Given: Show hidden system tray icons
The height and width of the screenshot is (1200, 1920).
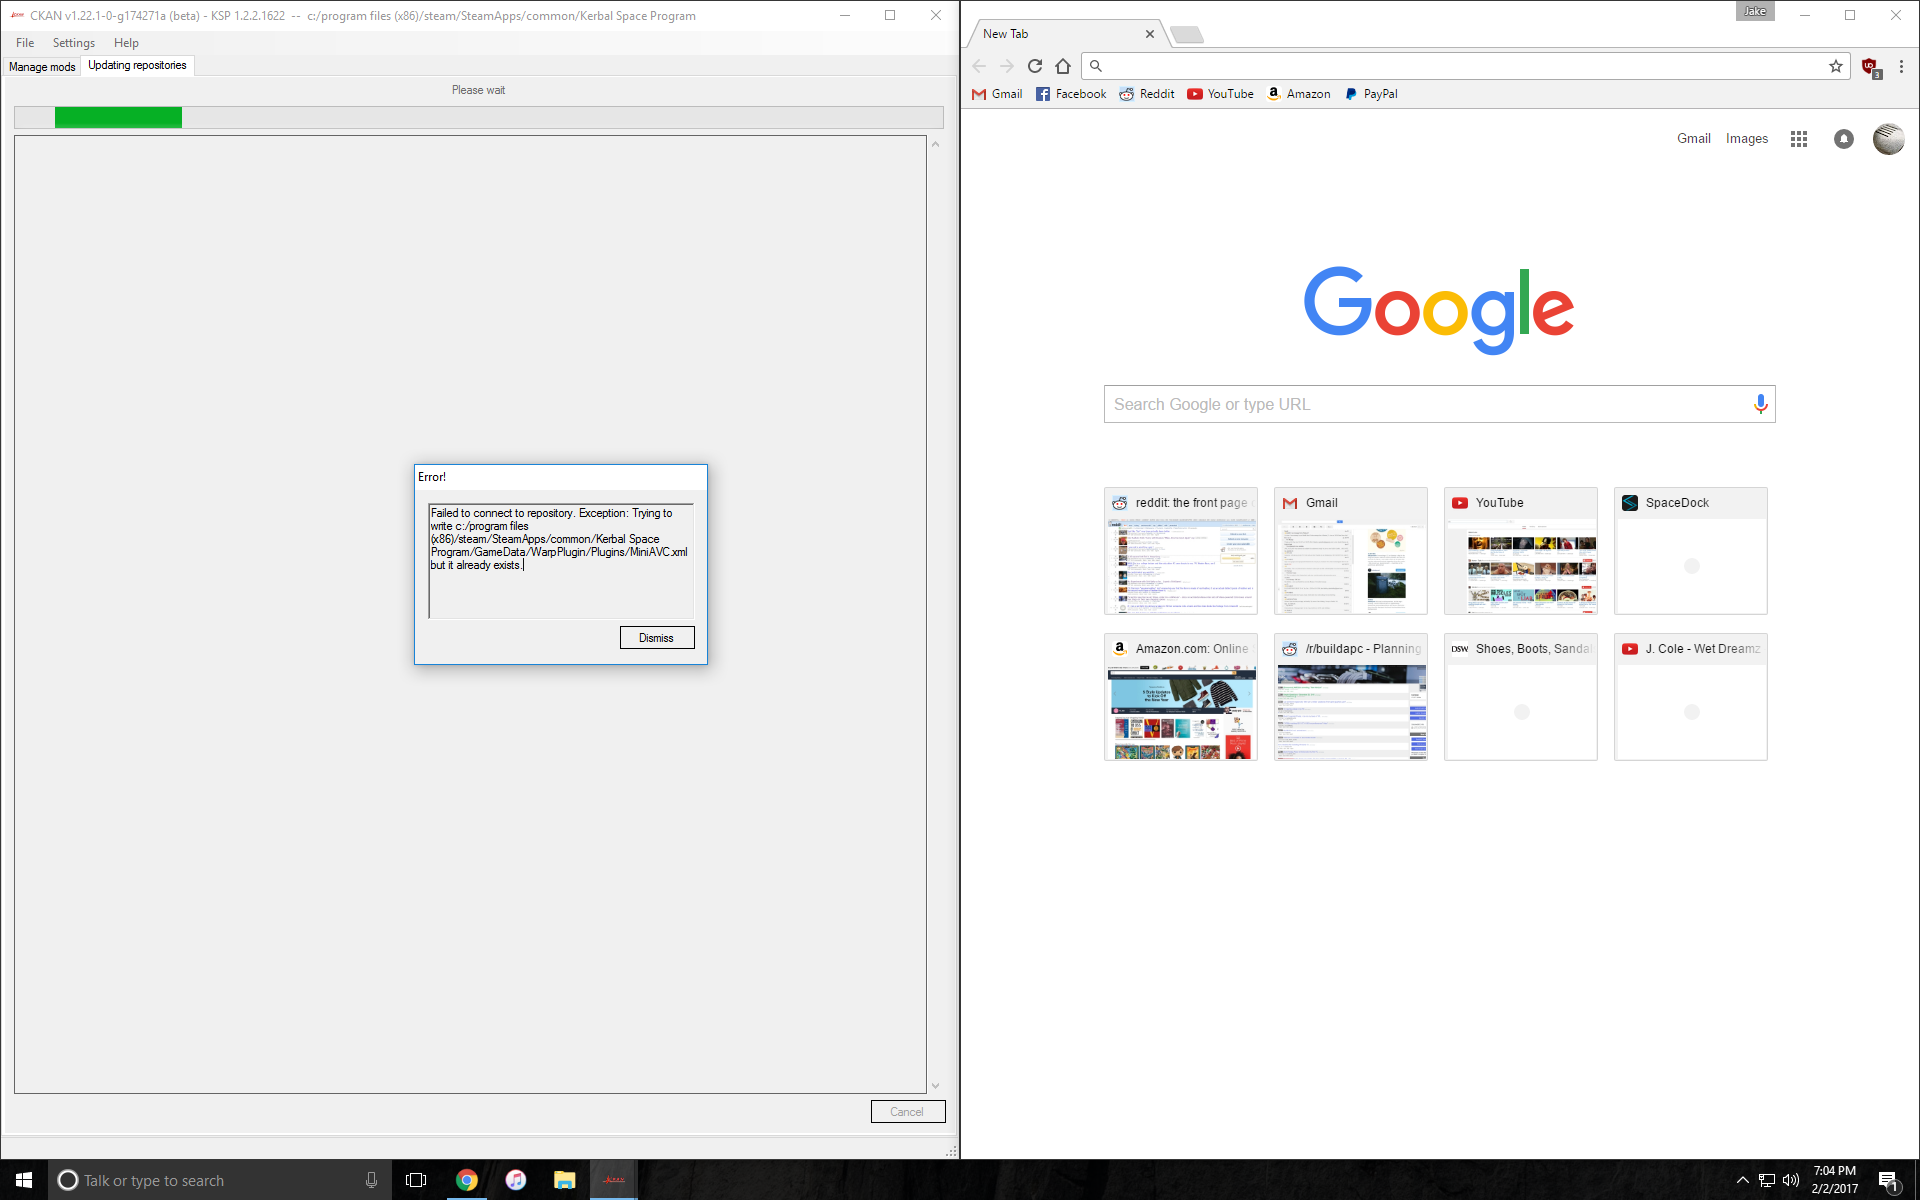Looking at the screenshot, I should [x=1742, y=1180].
